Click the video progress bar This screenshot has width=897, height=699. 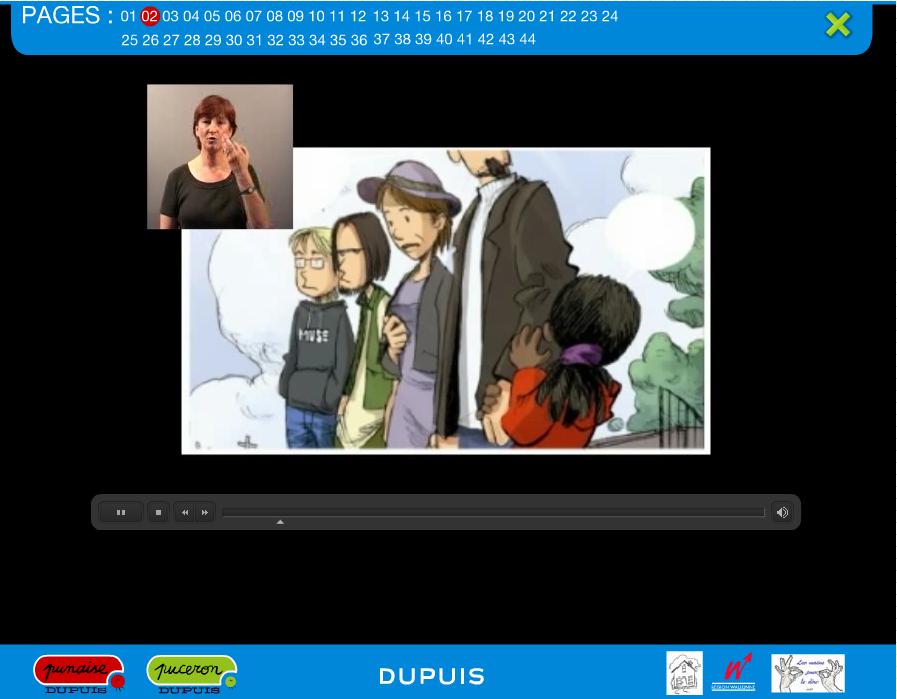click(x=493, y=513)
